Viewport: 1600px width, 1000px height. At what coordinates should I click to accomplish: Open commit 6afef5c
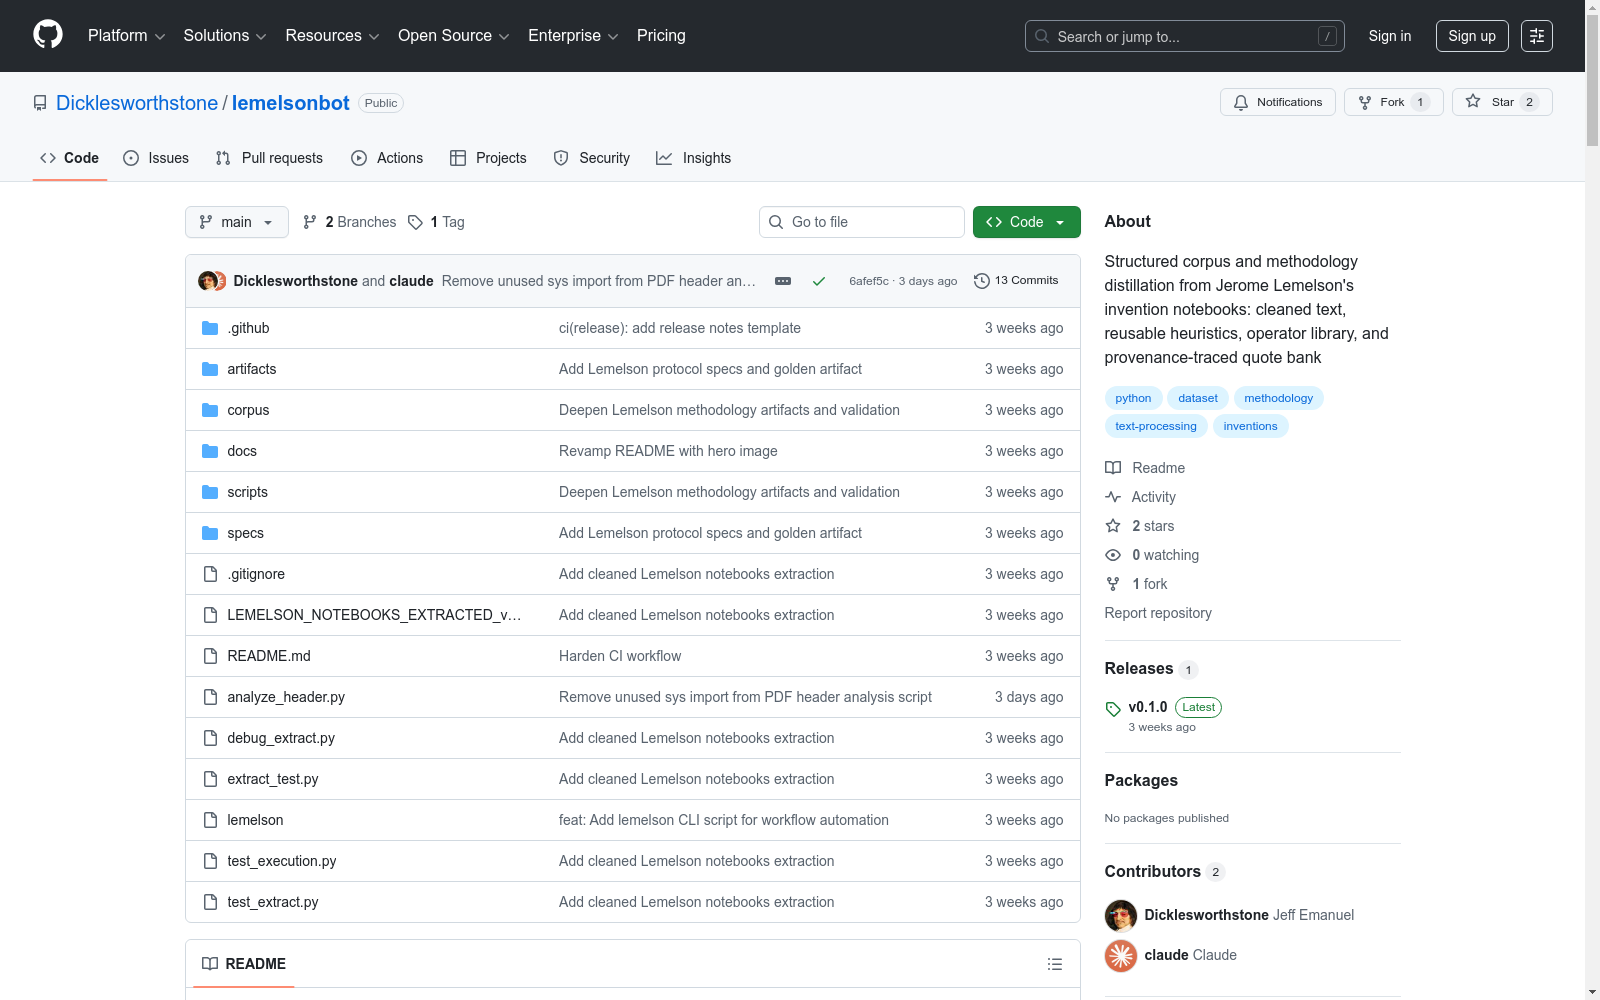[869, 281]
